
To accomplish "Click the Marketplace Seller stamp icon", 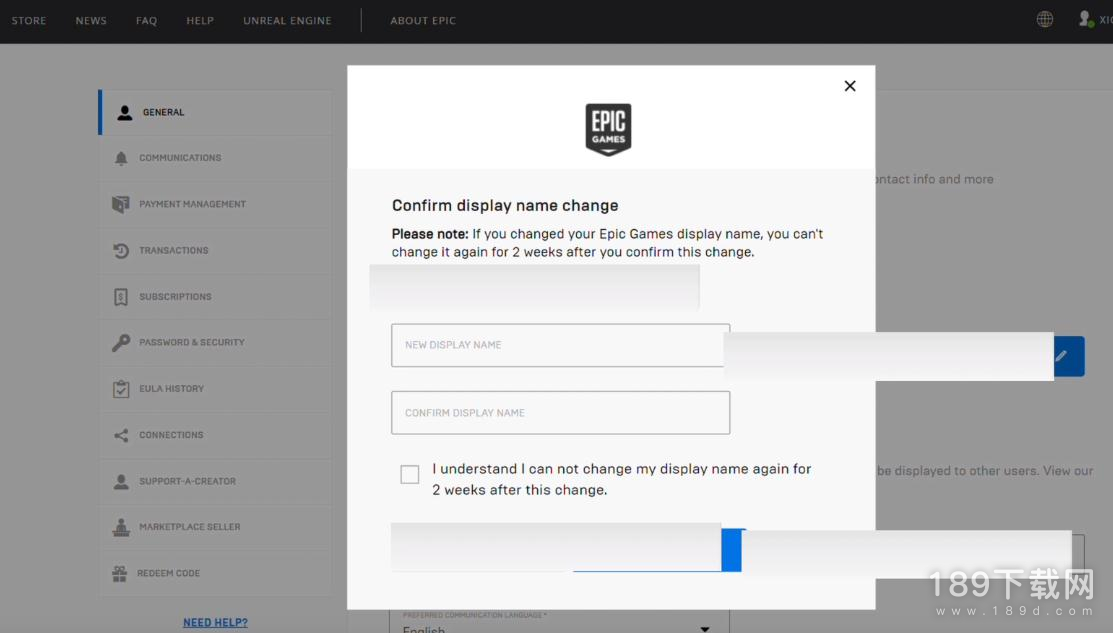I will coord(121,527).
